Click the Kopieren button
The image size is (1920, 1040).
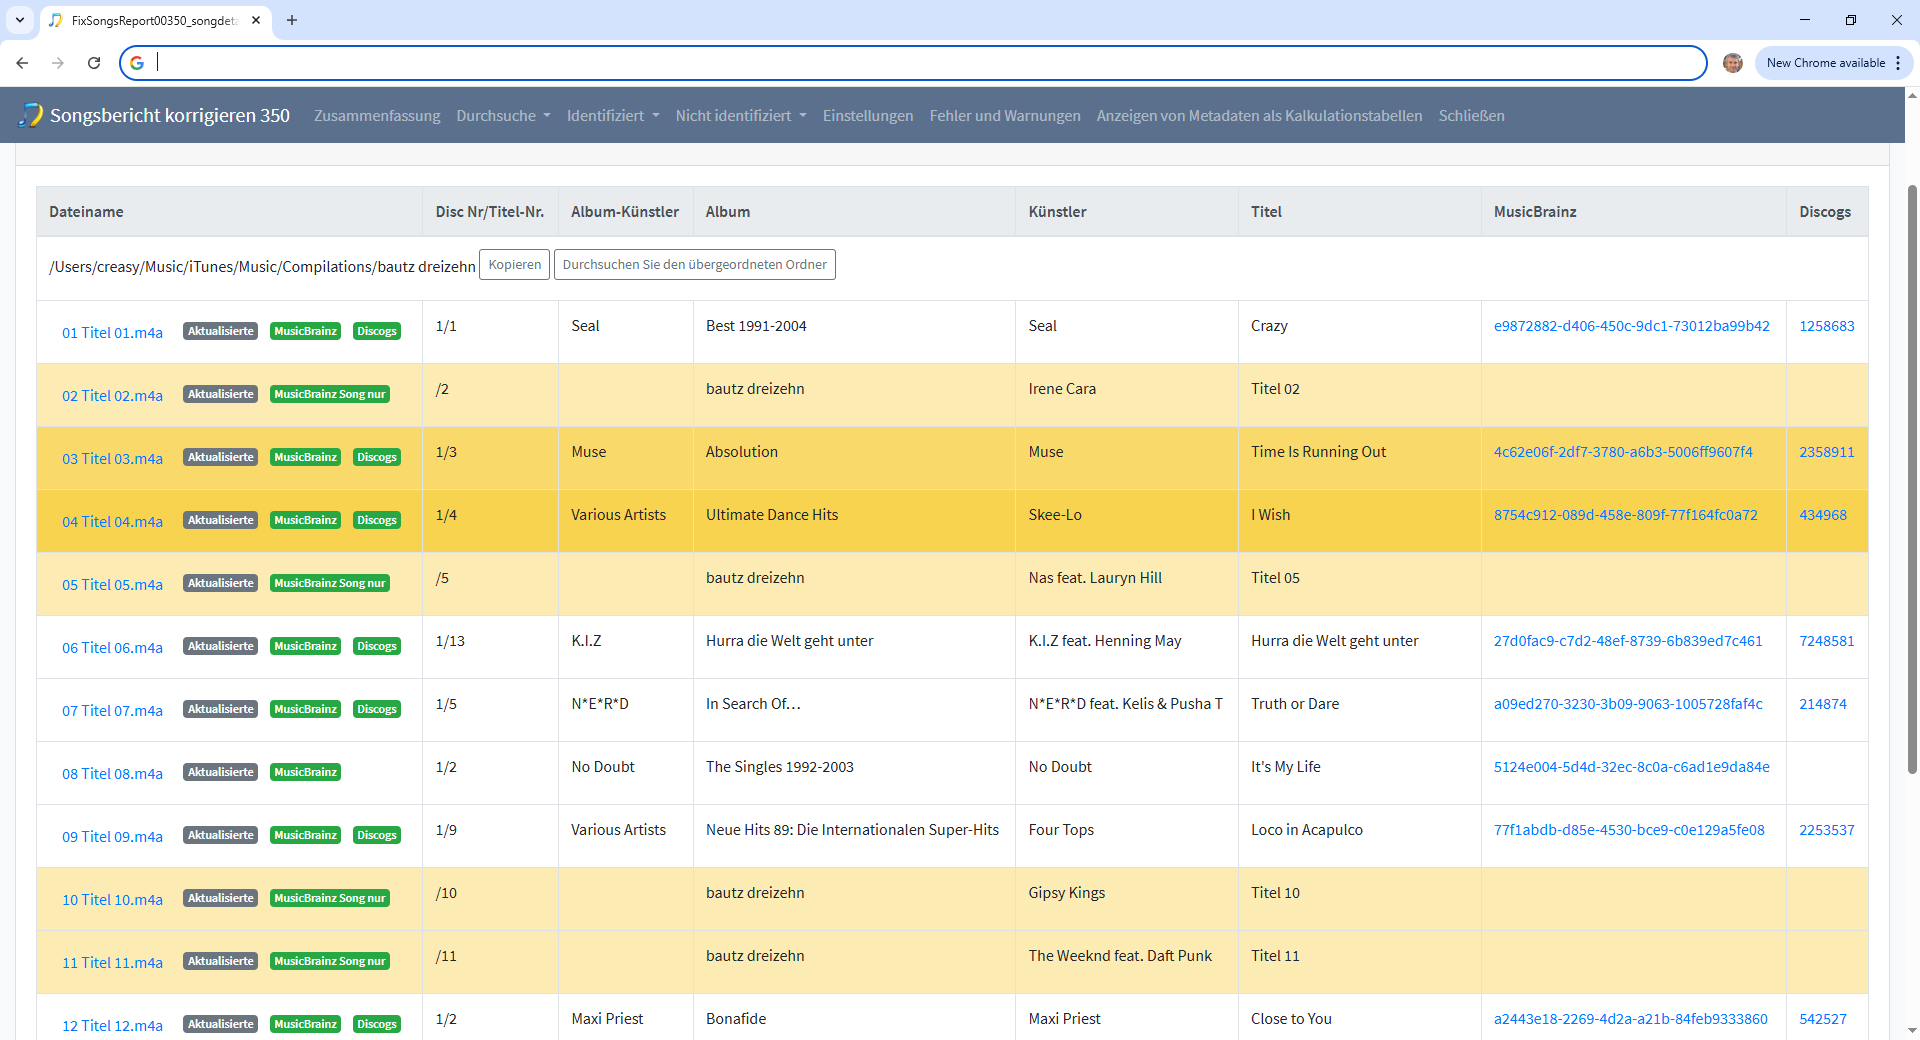point(515,265)
